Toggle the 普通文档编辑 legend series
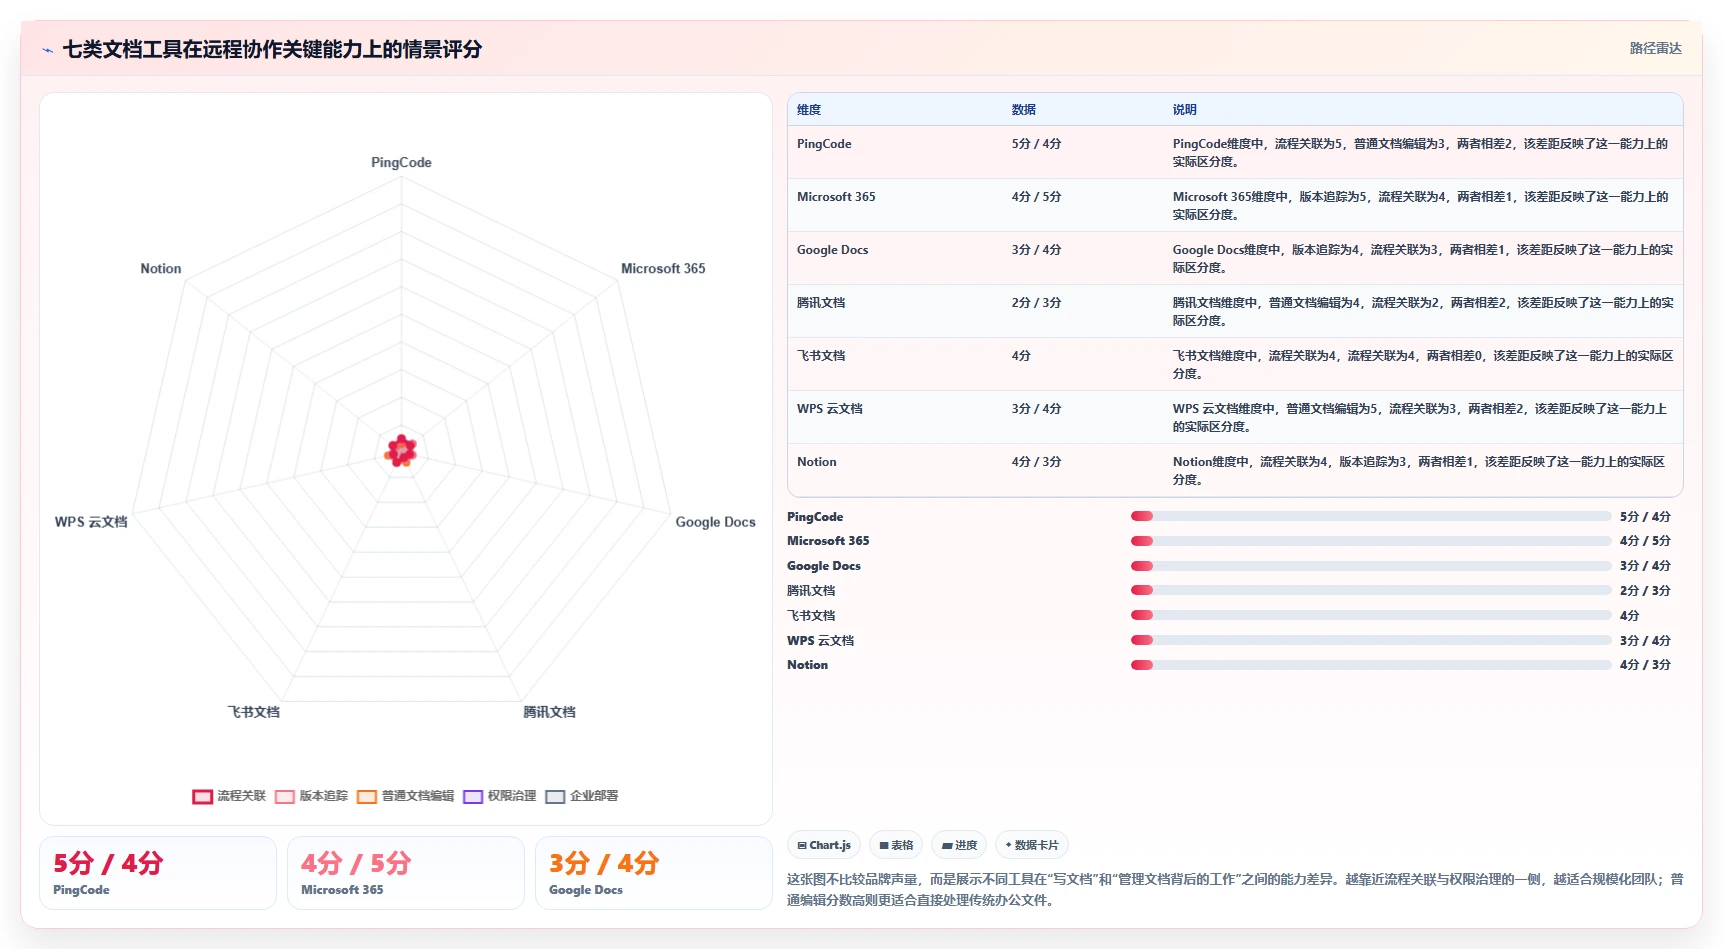This screenshot has height=949, width=1723. (405, 796)
